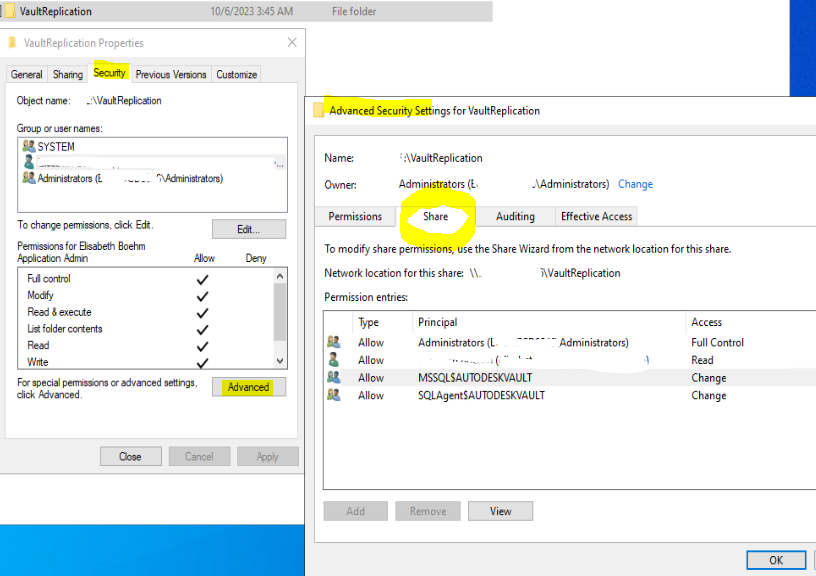Click the View button under permission entries
816x576 pixels.
(x=500, y=511)
